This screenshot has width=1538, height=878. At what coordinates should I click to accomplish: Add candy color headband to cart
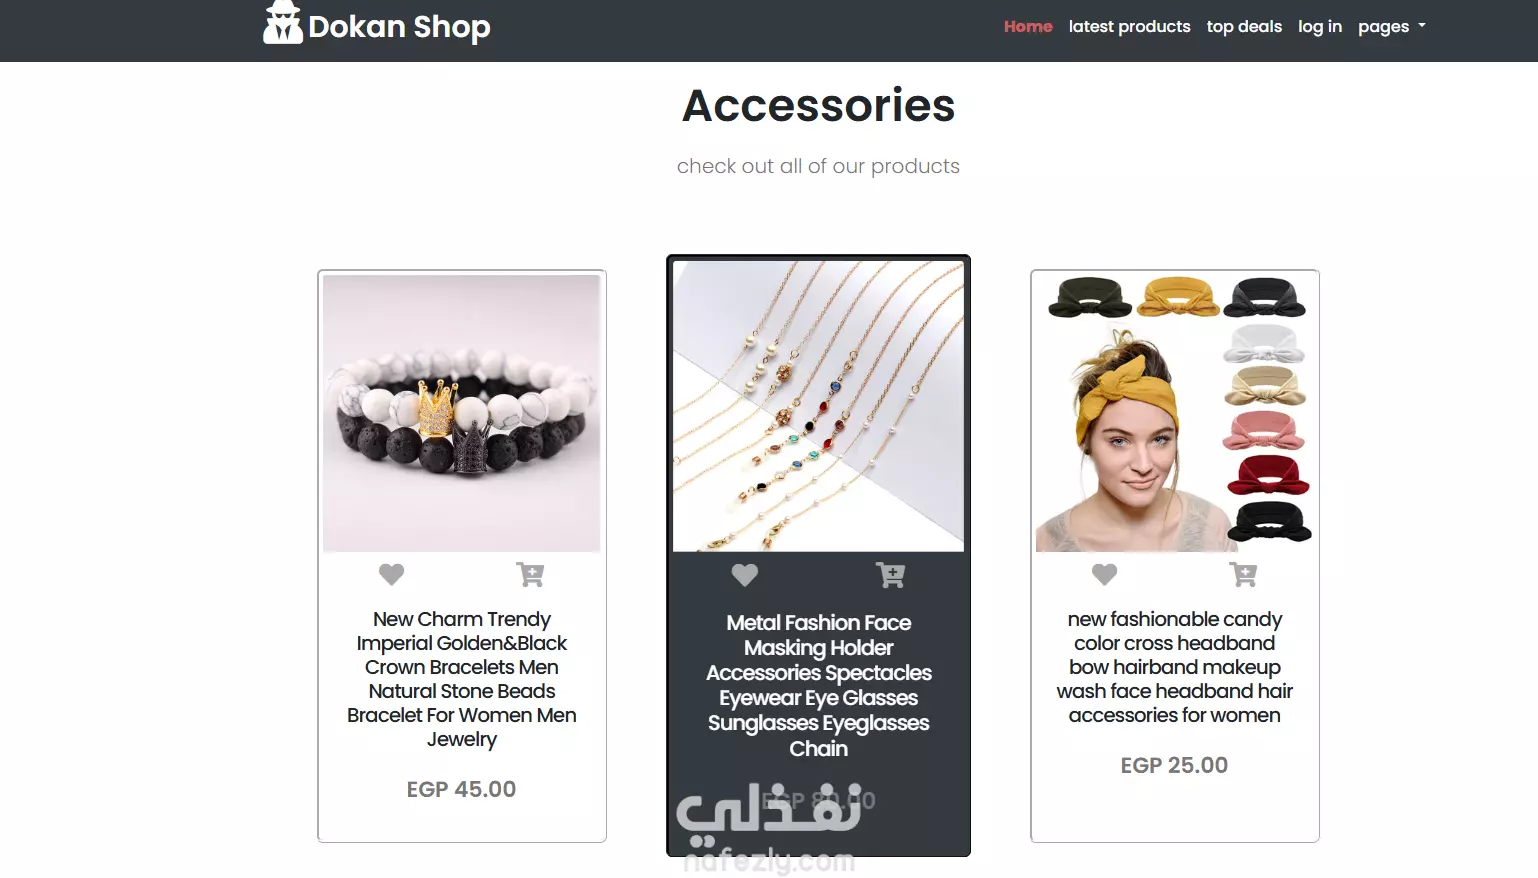[1243, 574]
